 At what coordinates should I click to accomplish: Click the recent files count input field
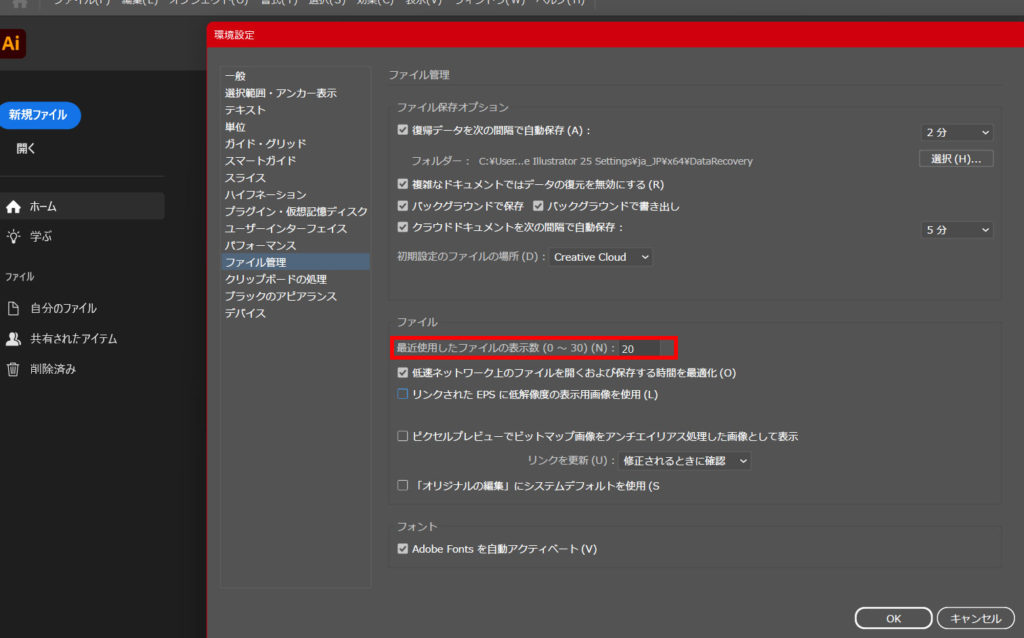[638, 349]
